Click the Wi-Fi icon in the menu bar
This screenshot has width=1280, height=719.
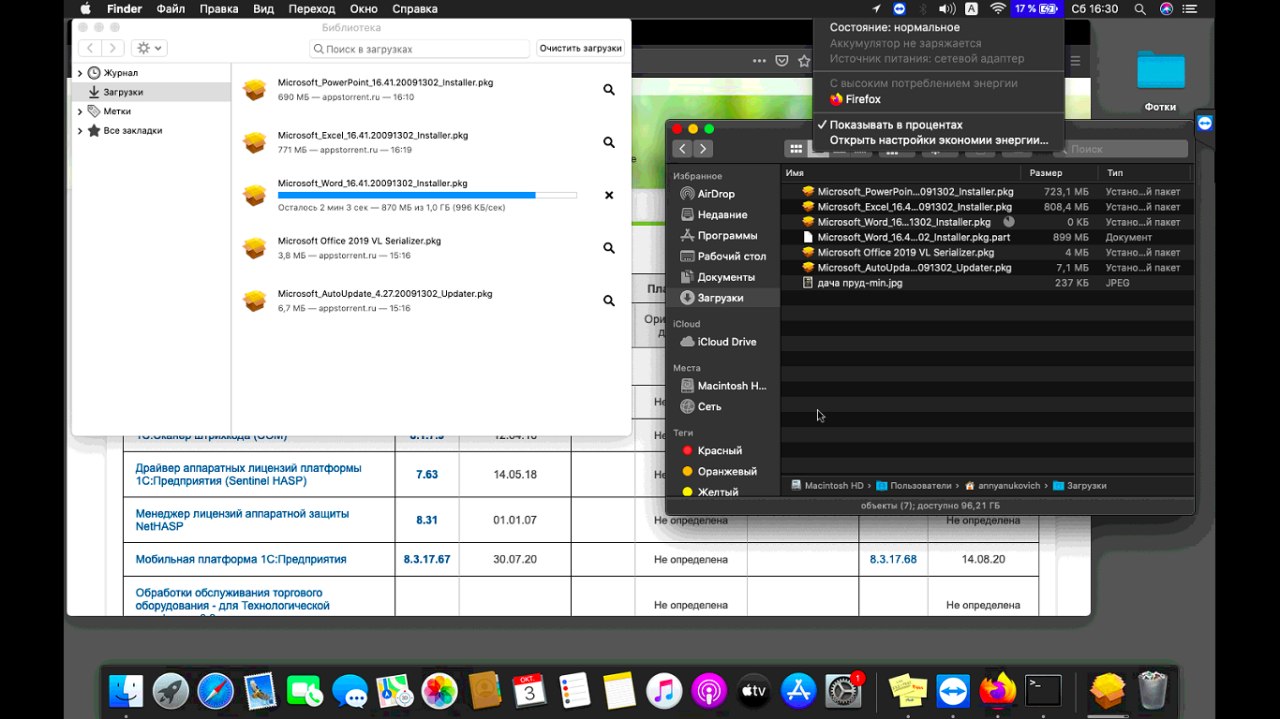(x=998, y=8)
